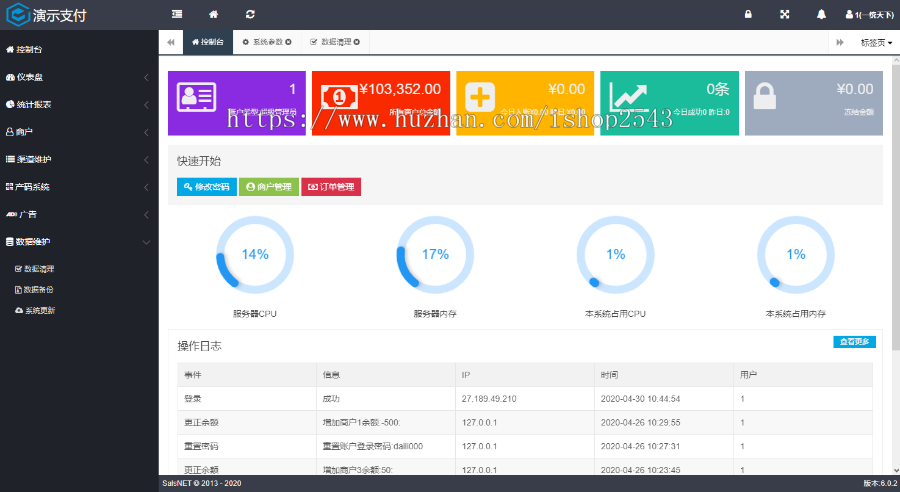The height and width of the screenshot is (492, 900).
Task: Collapse the 数据维护 sidebar menu
Action: point(79,242)
